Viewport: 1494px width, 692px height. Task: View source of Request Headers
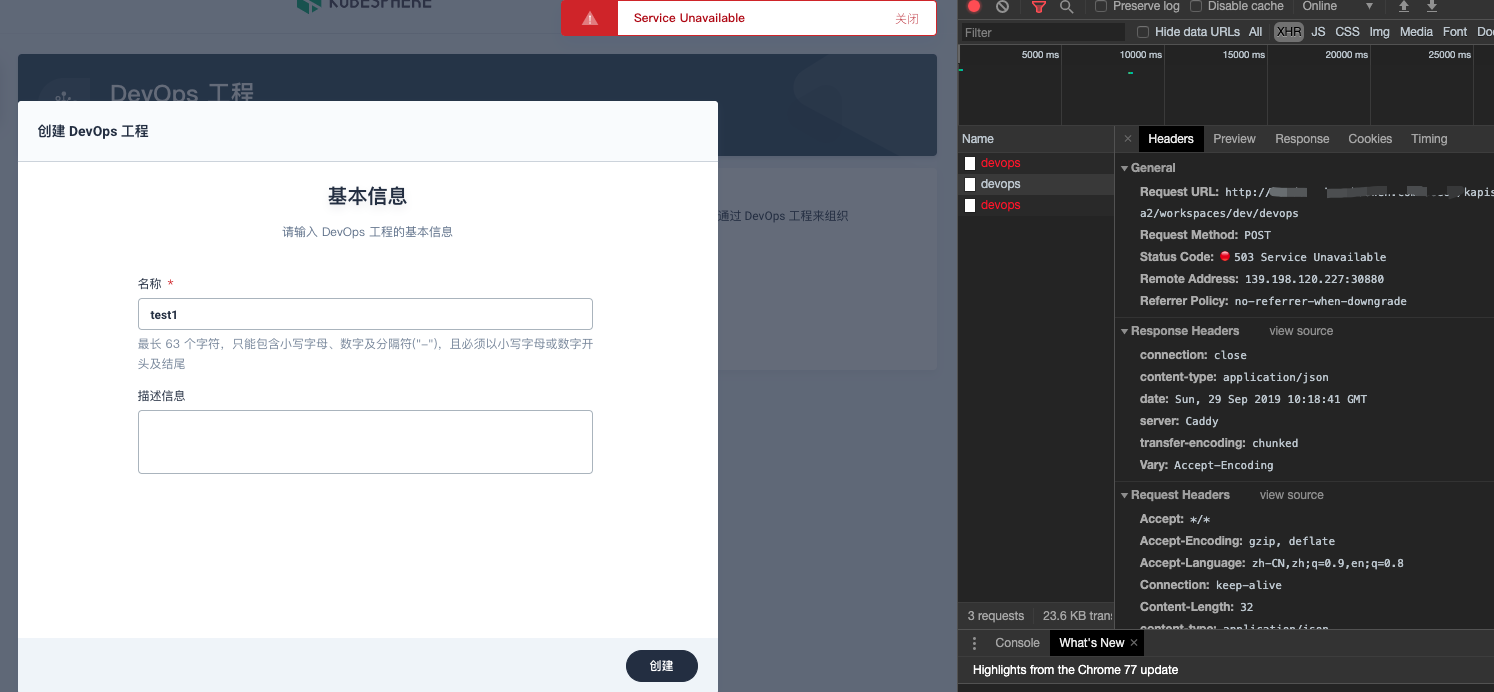point(1291,495)
